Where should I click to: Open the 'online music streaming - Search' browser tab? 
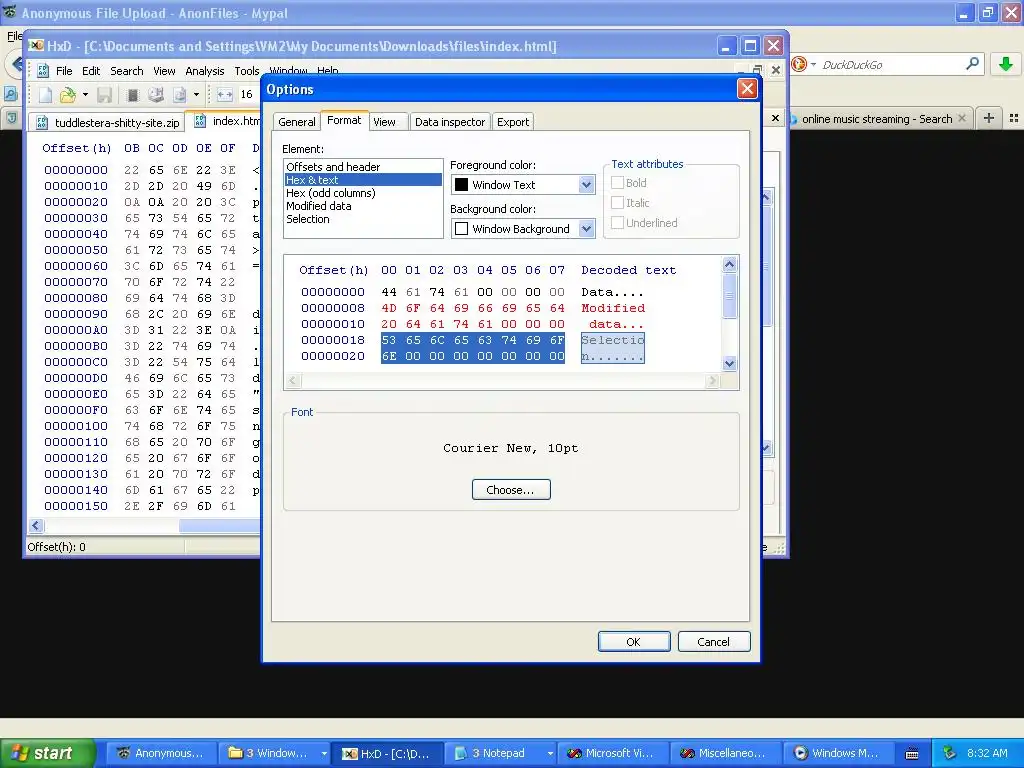pyautogui.click(x=878, y=119)
